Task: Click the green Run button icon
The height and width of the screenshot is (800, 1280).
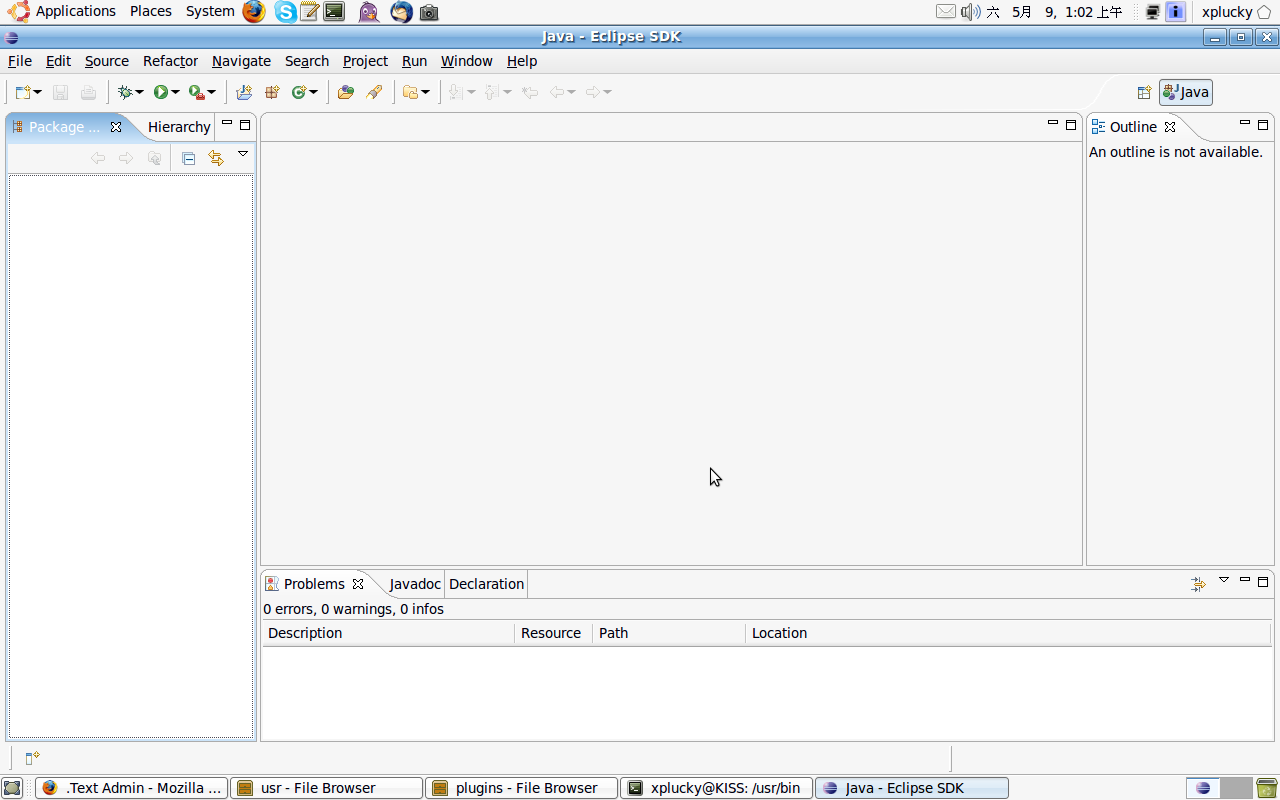Action: 161,92
